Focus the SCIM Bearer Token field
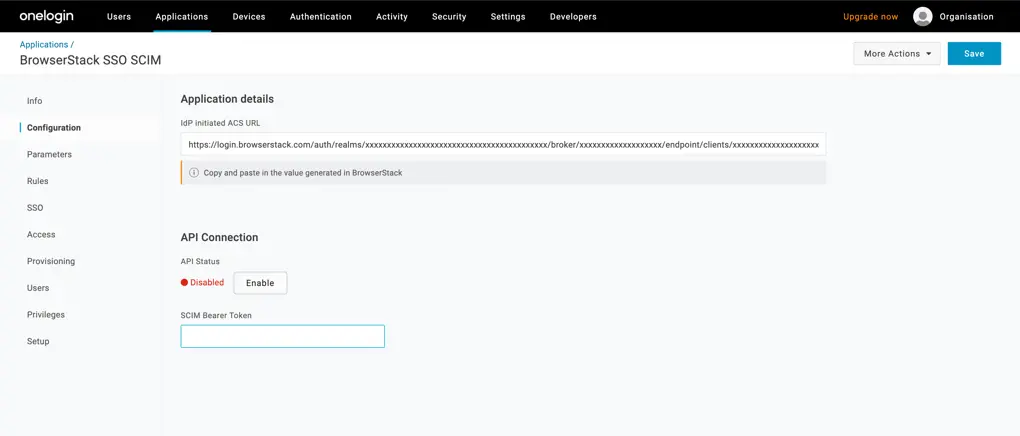The image size is (1020, 436). (x=282, y=337)
